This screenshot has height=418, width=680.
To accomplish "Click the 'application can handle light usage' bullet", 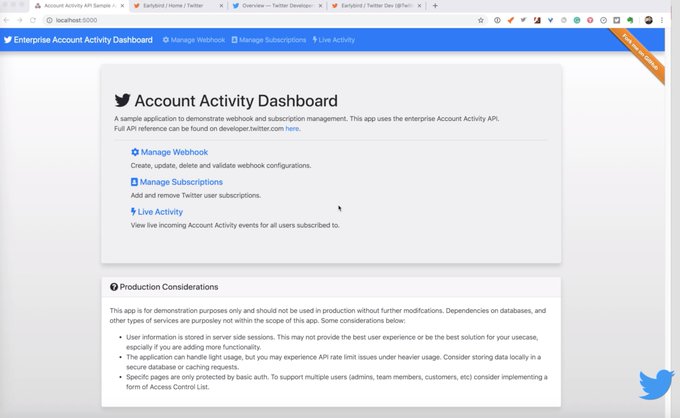I will pos(333,362).
